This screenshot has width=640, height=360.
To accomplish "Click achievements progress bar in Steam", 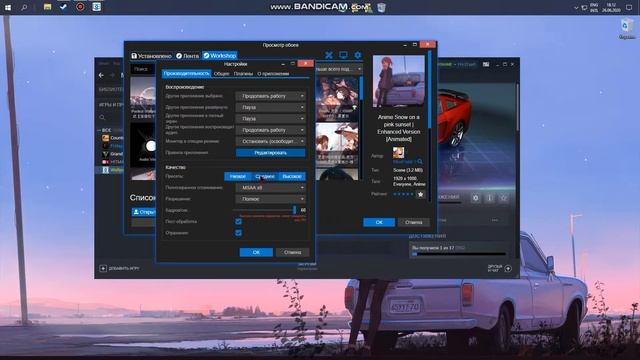I will [459, 254].
